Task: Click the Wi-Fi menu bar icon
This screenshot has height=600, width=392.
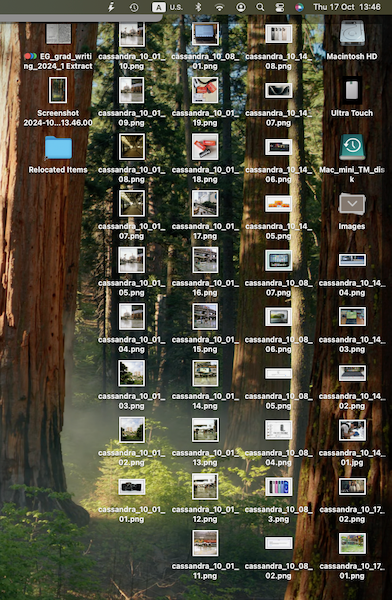Action: coord(219,7)
